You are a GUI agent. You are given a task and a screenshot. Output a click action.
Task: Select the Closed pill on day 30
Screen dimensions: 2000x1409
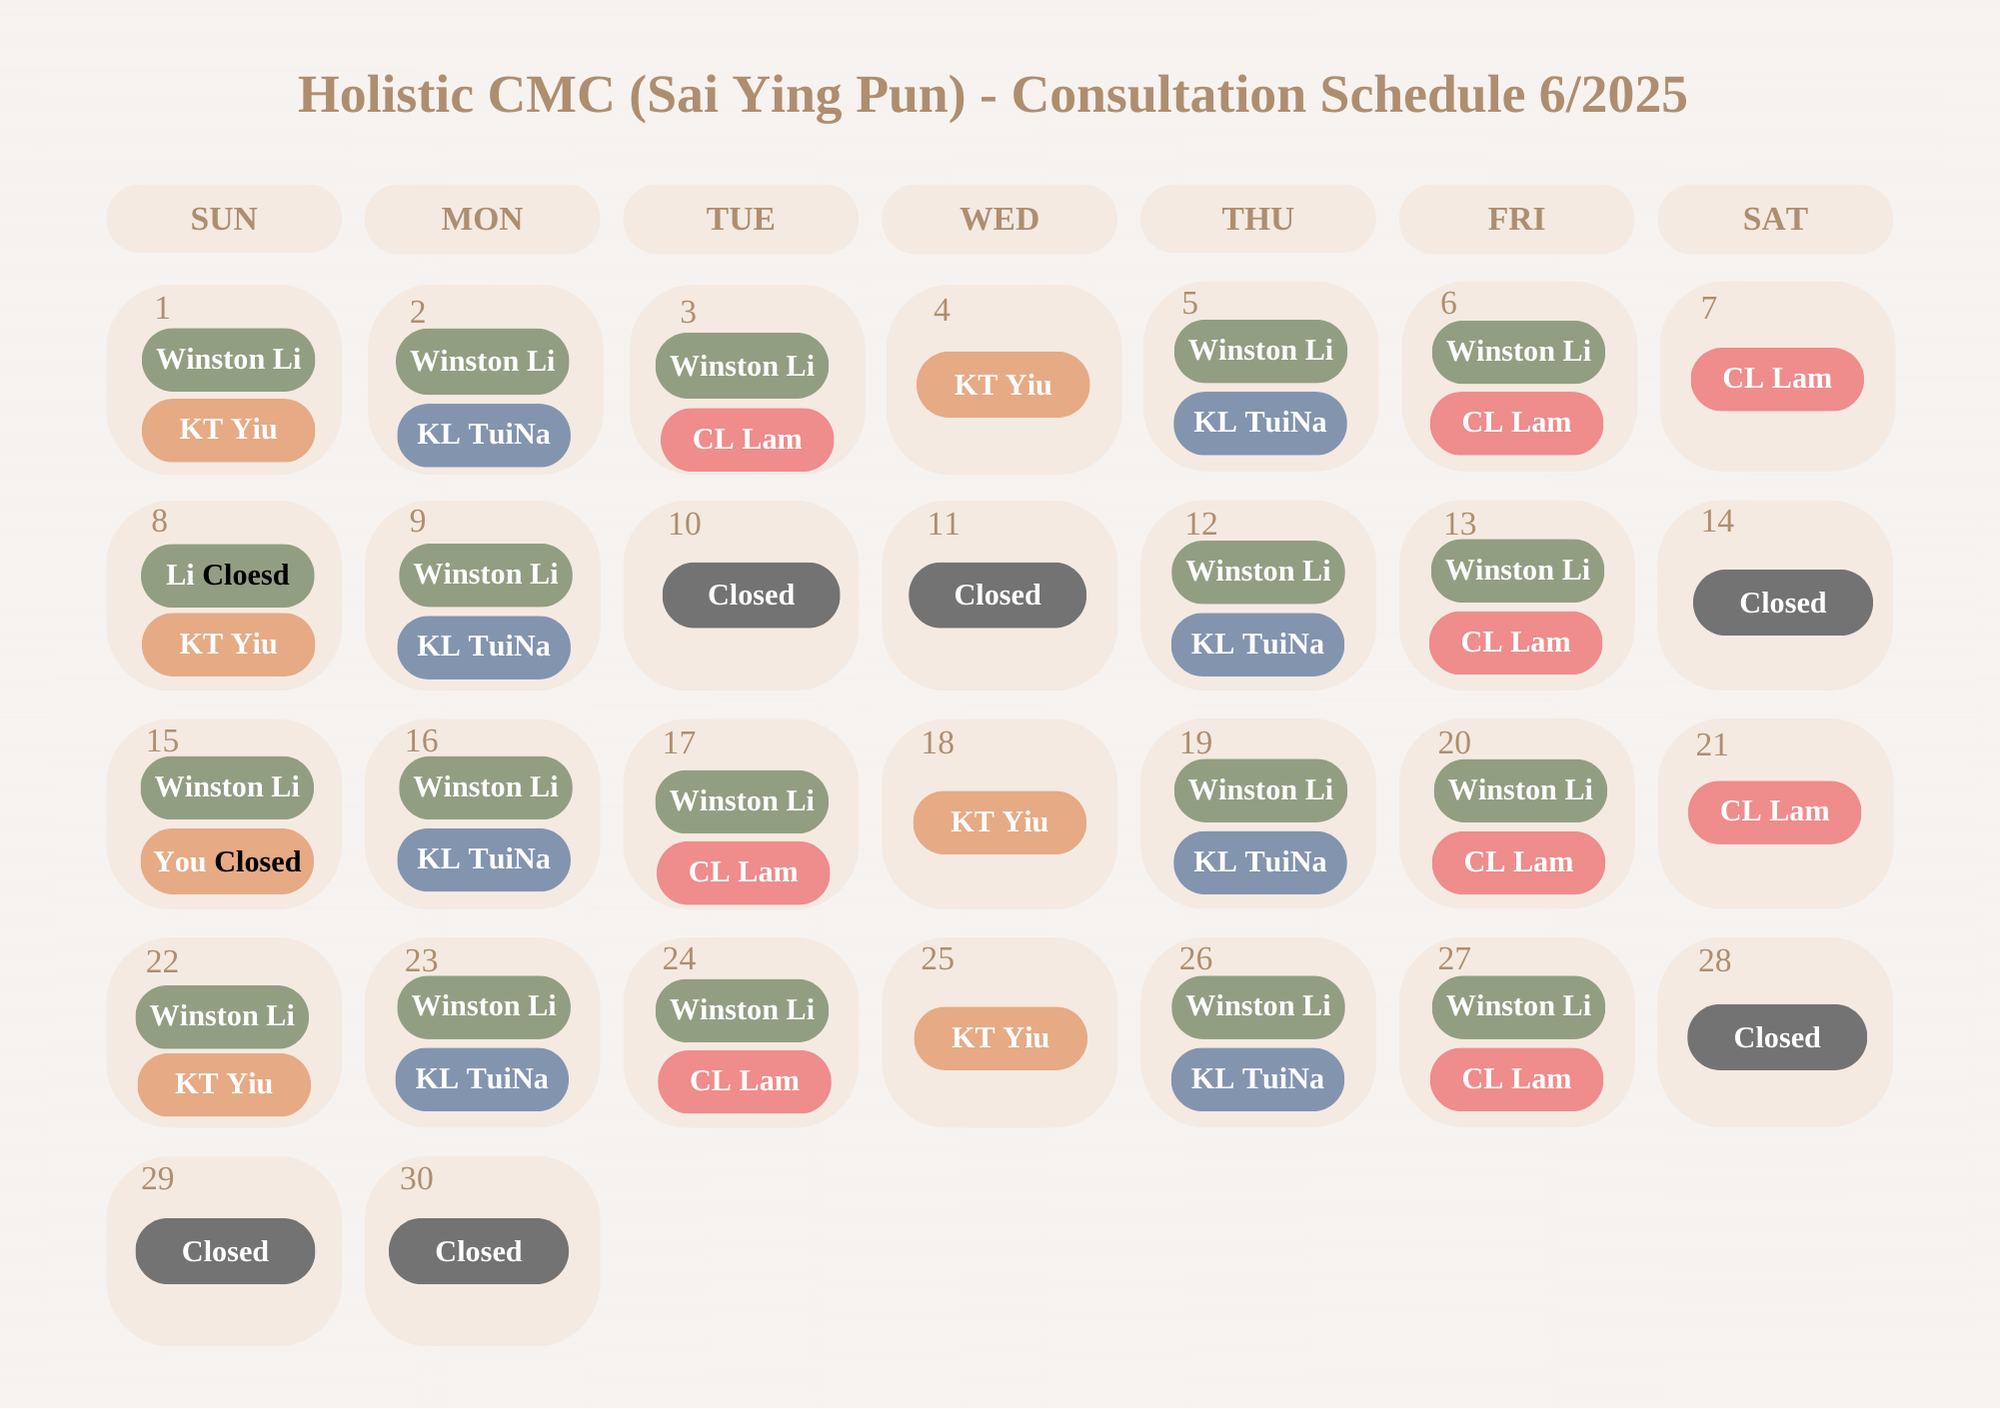click(x=478, y=1251)
